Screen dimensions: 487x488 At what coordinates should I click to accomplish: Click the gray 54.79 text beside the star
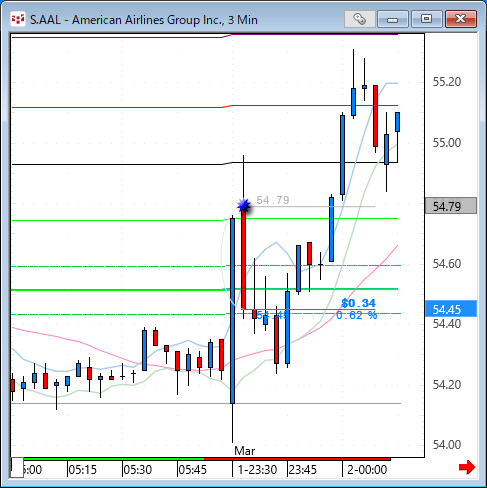273,200
